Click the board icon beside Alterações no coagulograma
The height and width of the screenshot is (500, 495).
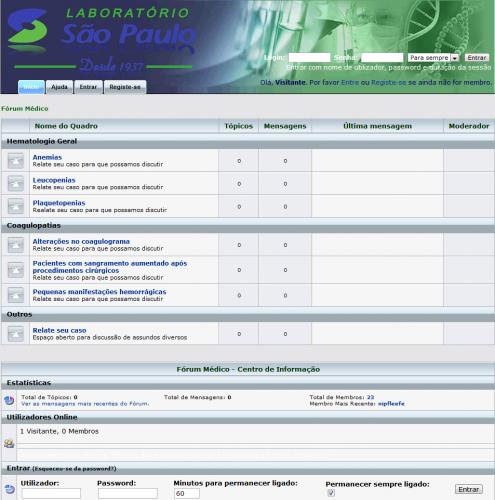(16, 245)
